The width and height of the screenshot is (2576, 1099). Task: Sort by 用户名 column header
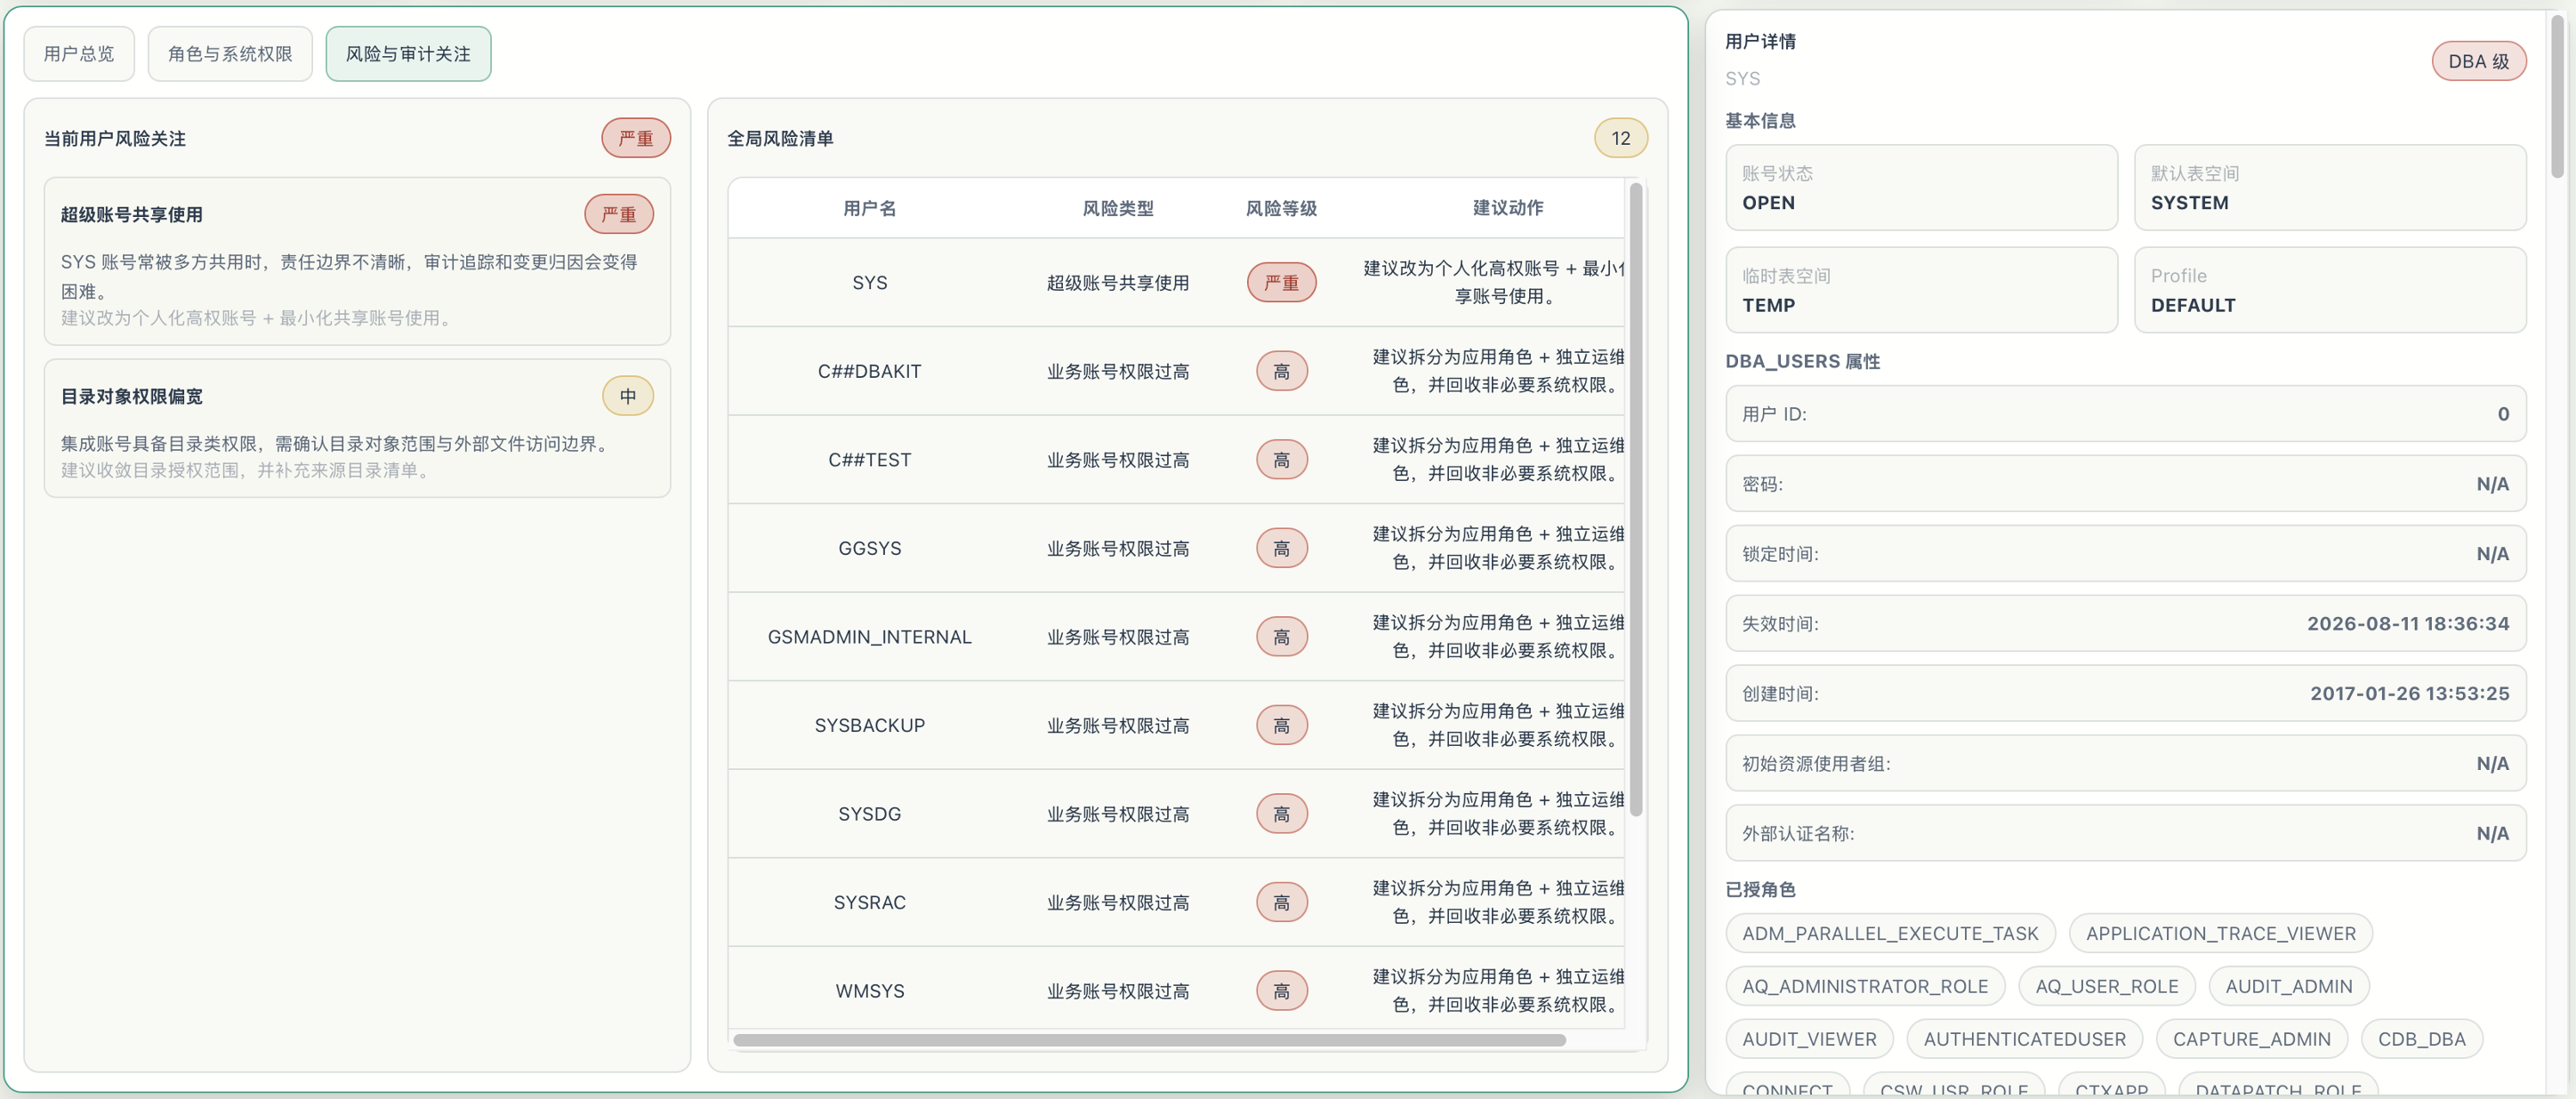(870, 208)
